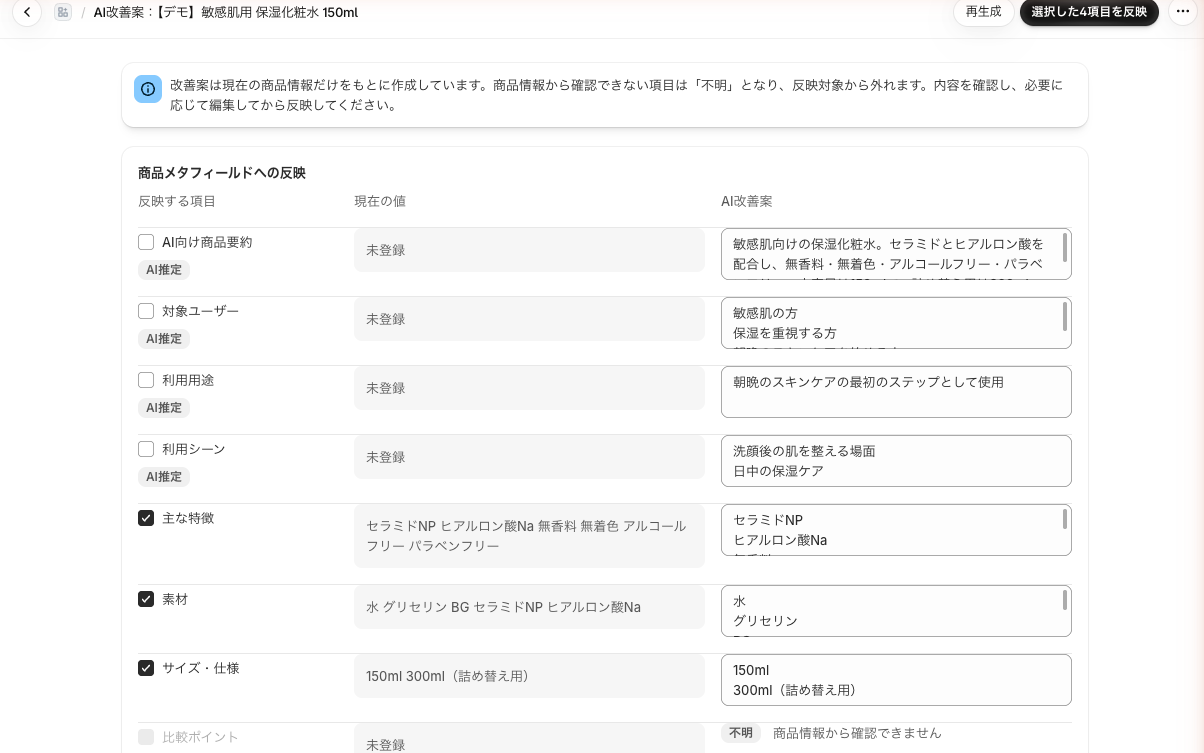Uncheck the 主な特徴 checkbox
The height and width of the screenshot is (753, 1204).
(146, 518)
